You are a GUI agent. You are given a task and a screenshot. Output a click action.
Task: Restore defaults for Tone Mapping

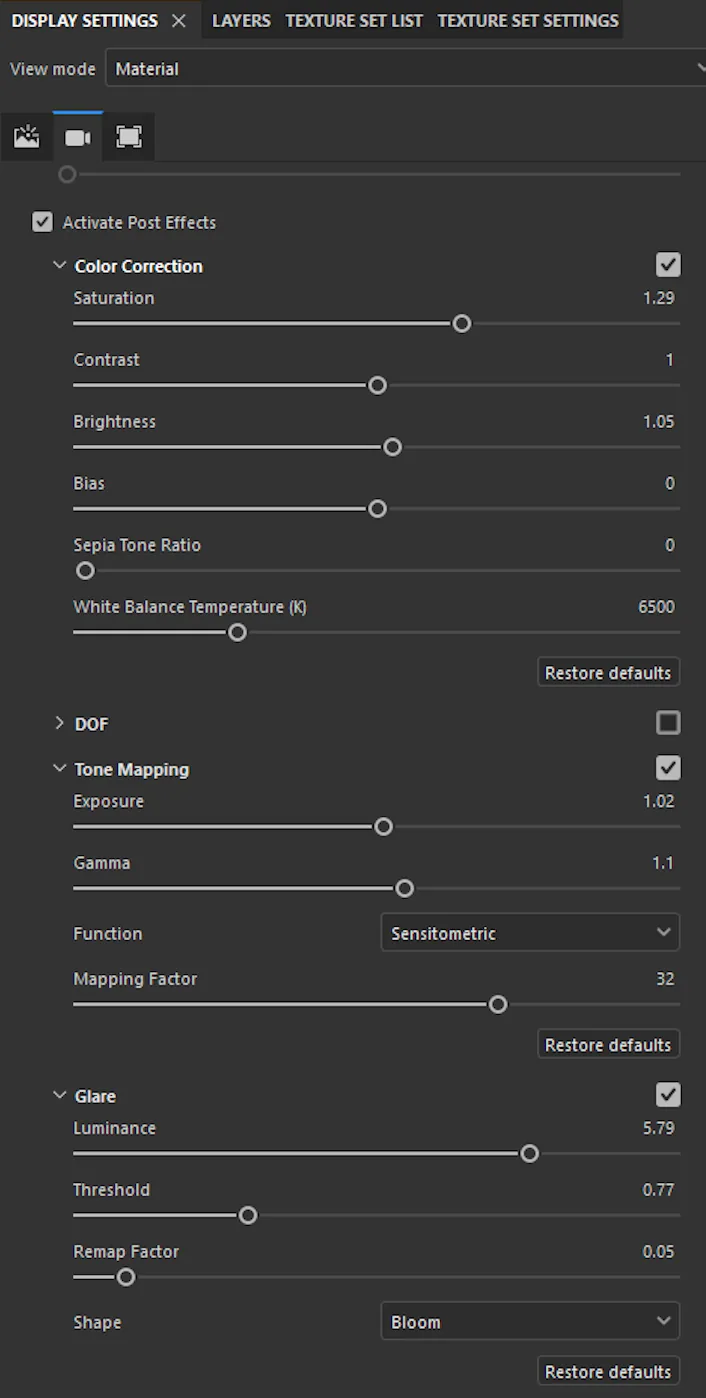click(x=608, y=1044)
